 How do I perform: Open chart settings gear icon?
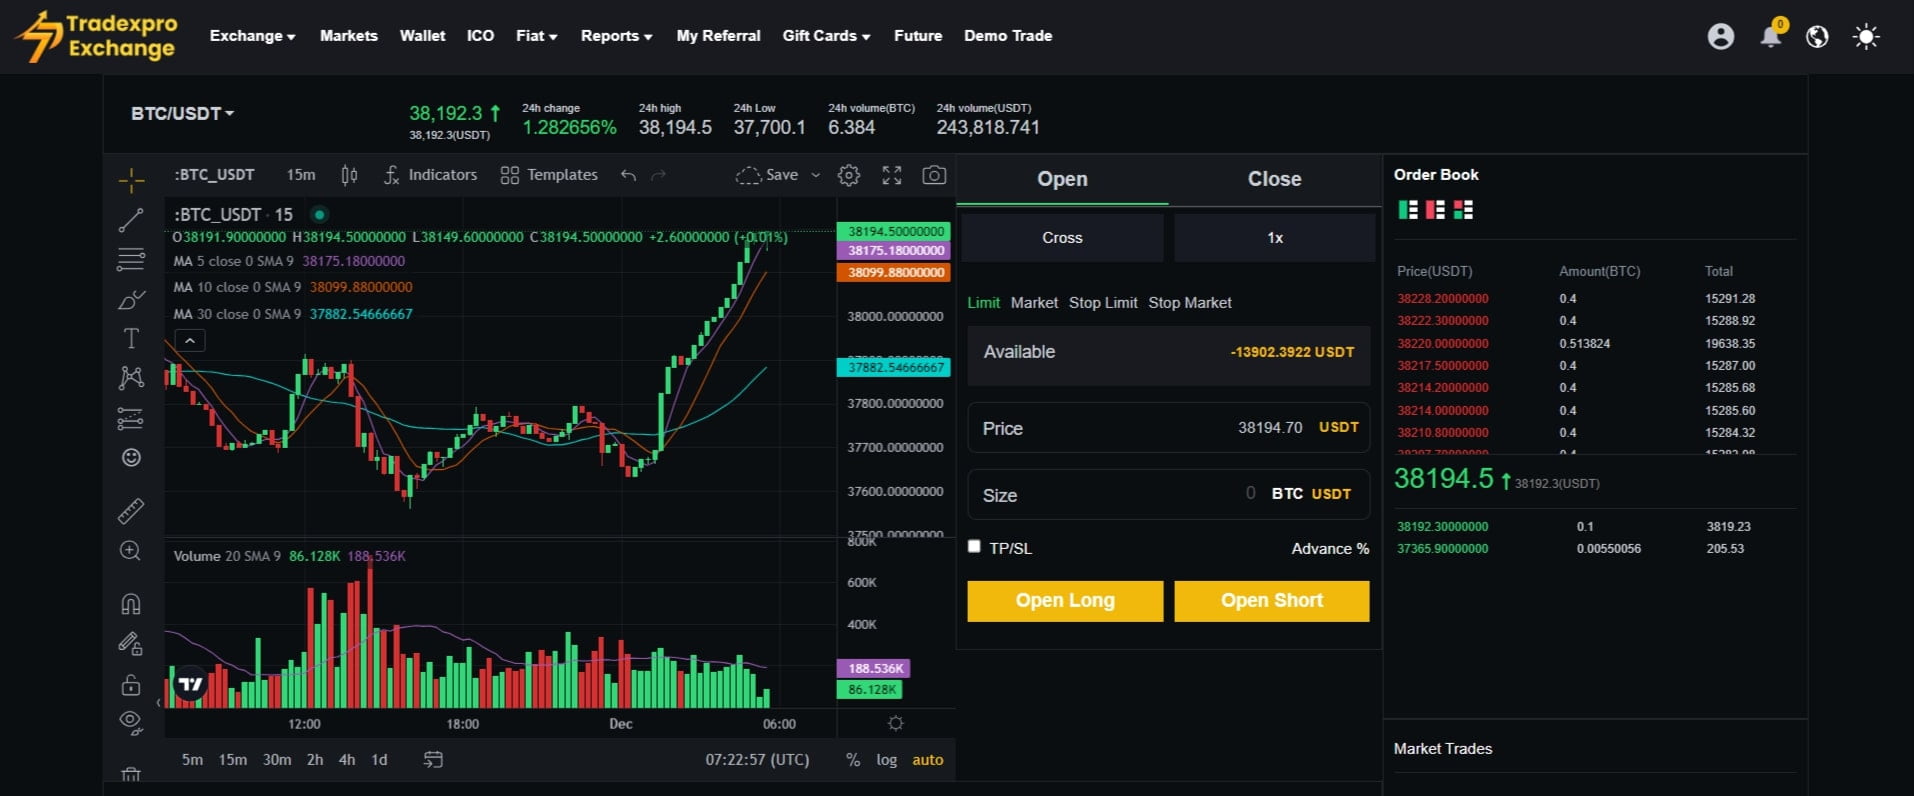[x=849, y=175]
